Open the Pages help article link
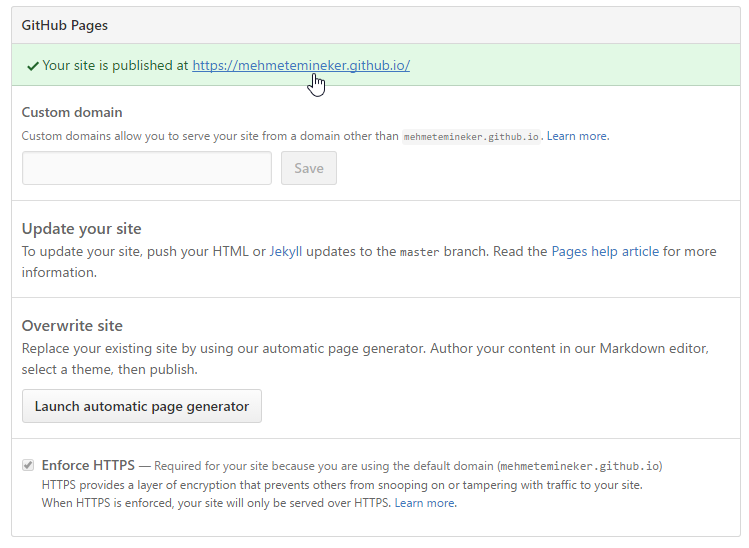This screenshot has height=548, width=749. (x=605, y=251)
